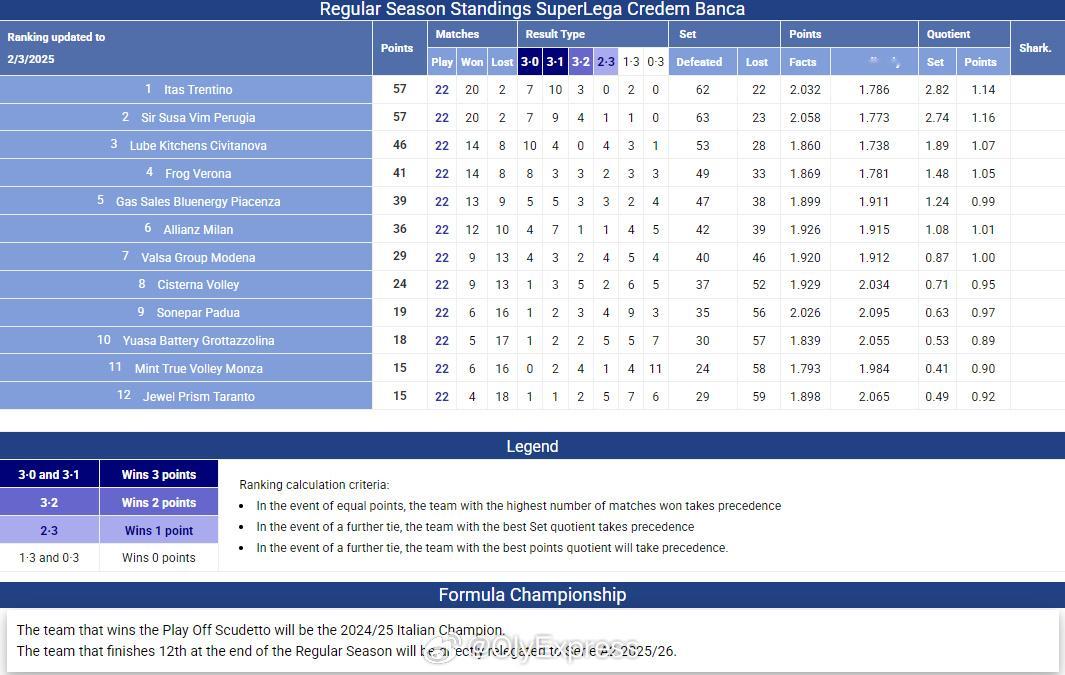The height and width of the screenshot is (675, 1065).
Task: Click the Wins 2 points legend cell
Action: point(159,503)
